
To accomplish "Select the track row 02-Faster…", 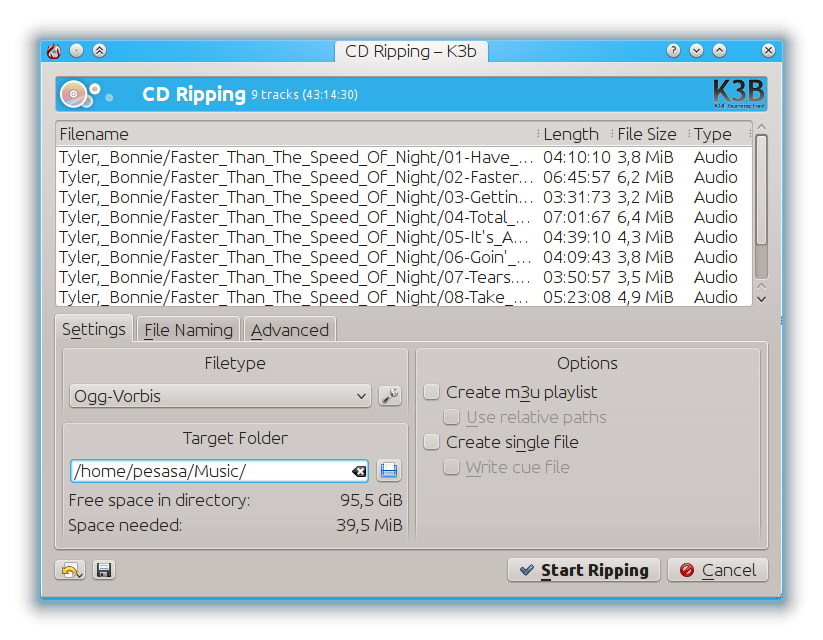I will click(404, 177).
